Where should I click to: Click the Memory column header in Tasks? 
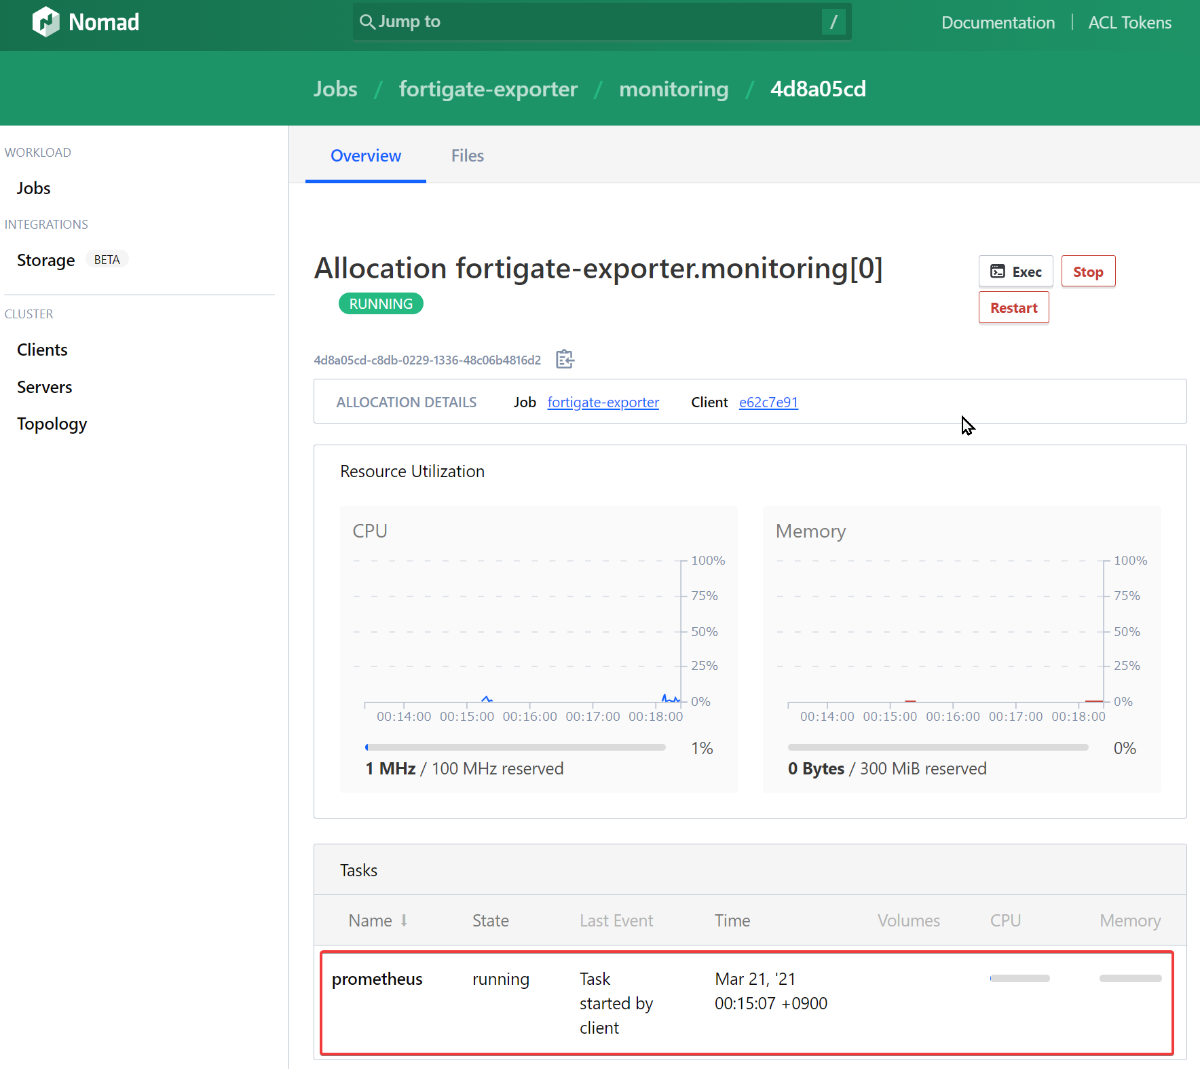point(1130,920)
